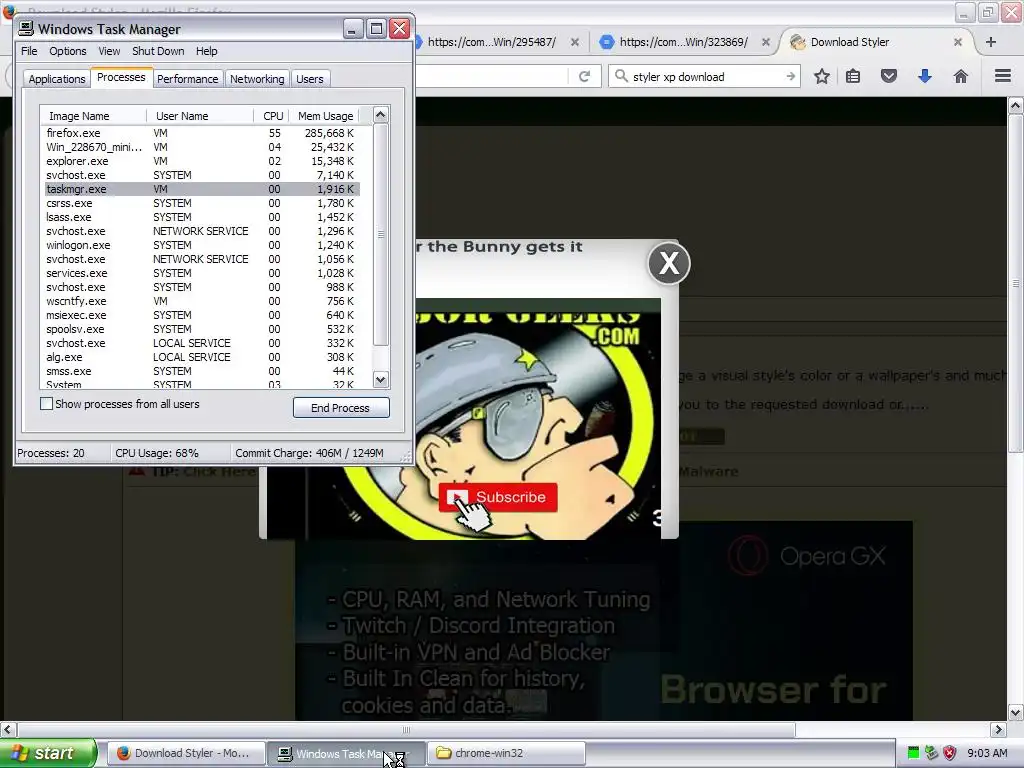Sort processes by CPU column
Screen dimensions: 1024x768
pos(271,116)
